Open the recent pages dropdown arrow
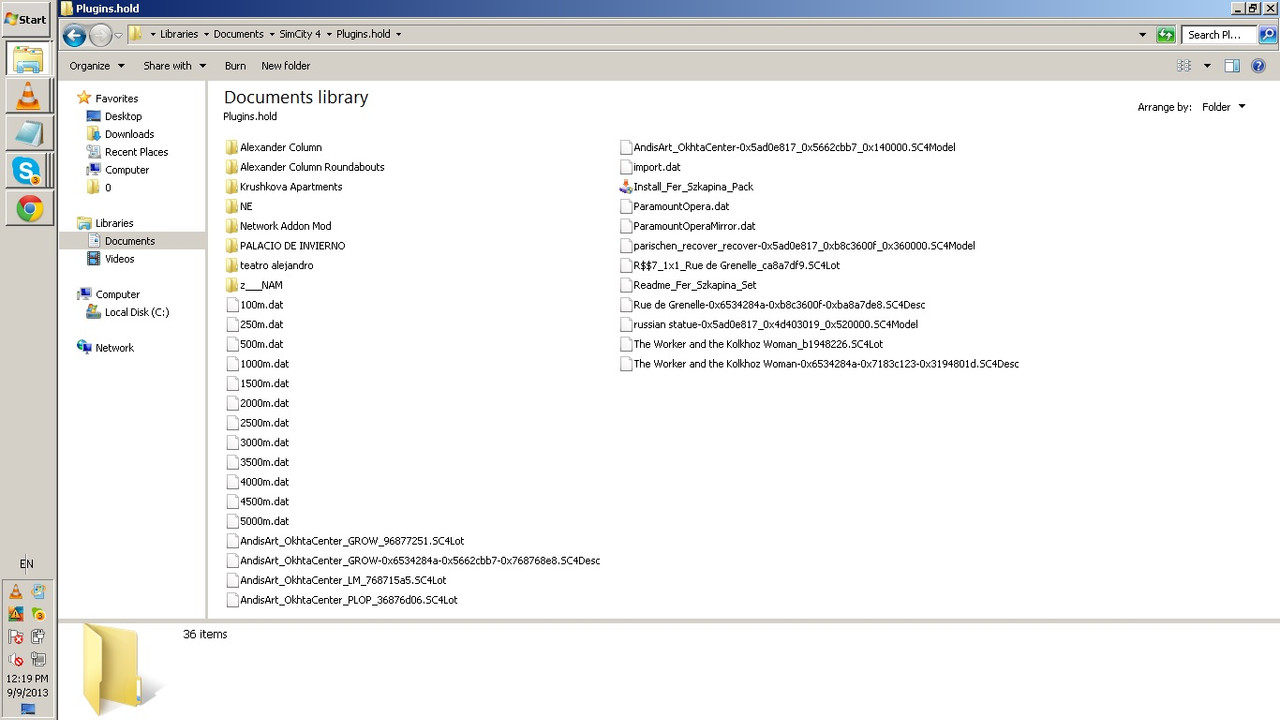The image size is (1280, 720). pos(118,35)
